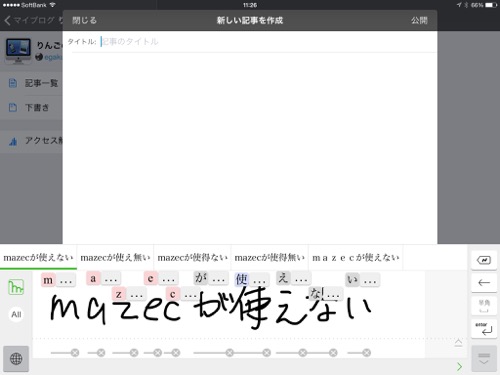Expand writing area with the up chevron
This screenshot has height=375, width=500.
coord(458,342)
